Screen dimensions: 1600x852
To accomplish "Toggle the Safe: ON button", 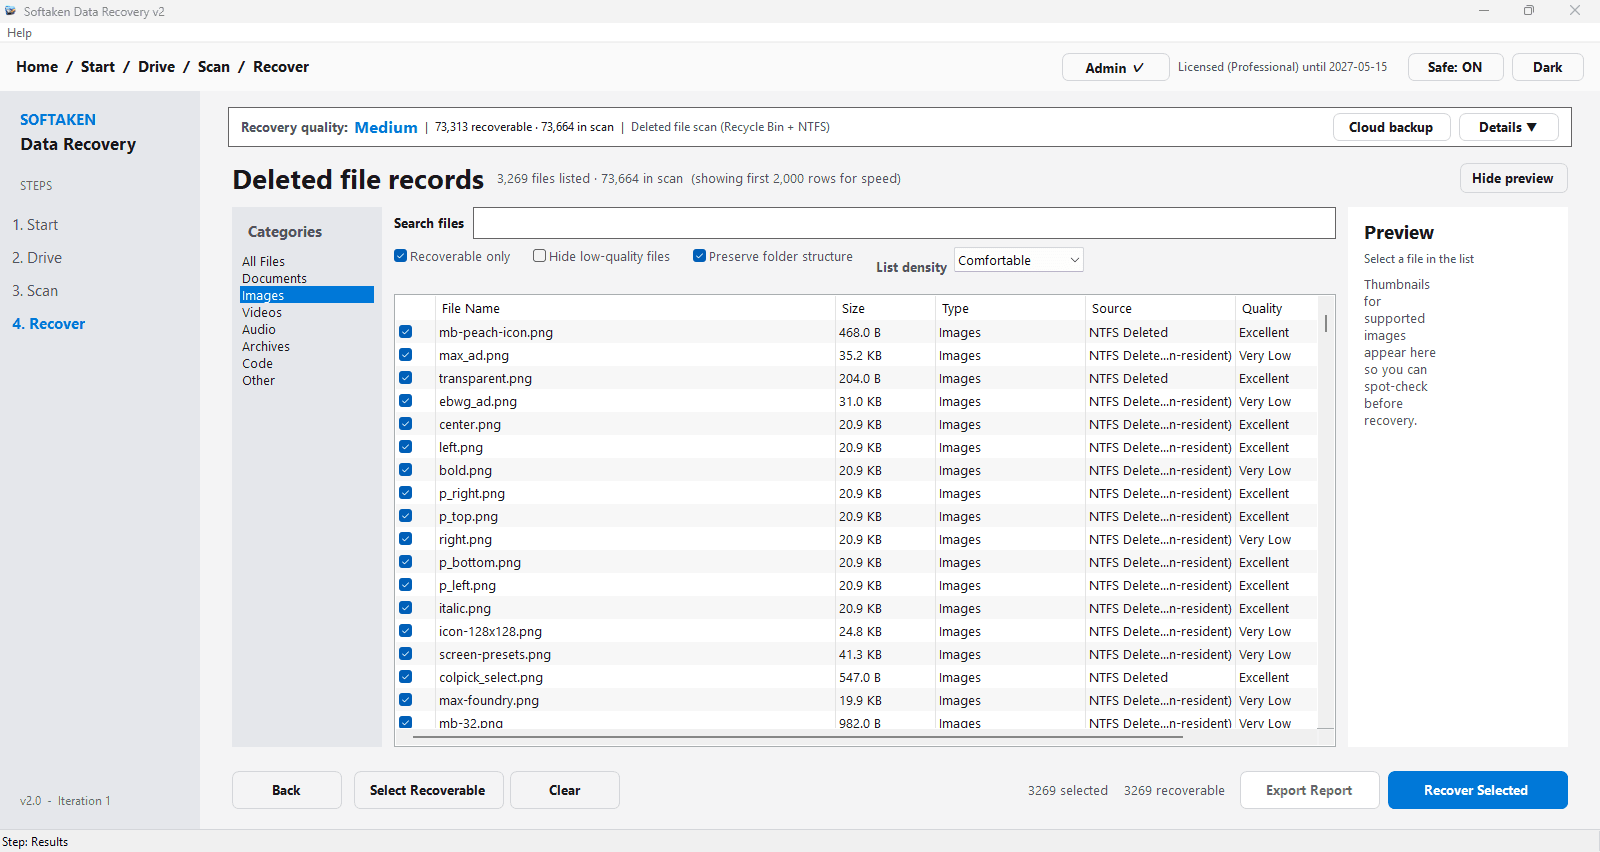I will click(x=1455, y=67).
